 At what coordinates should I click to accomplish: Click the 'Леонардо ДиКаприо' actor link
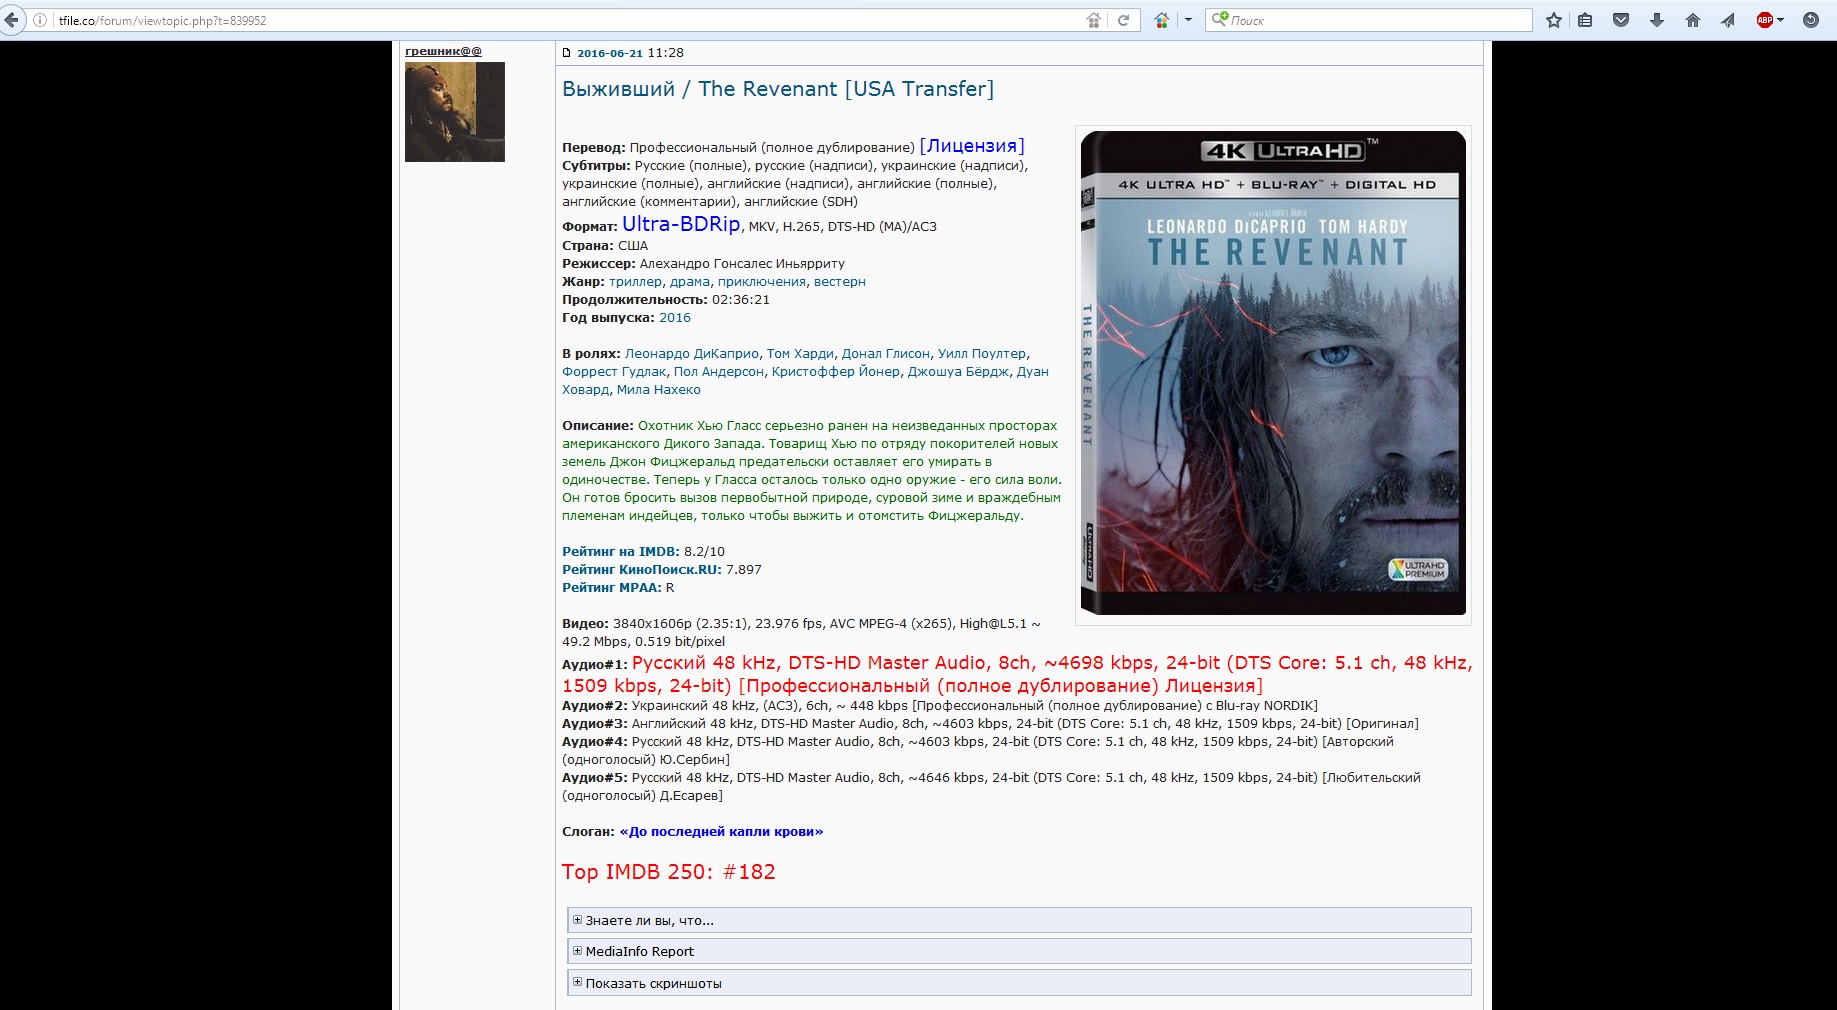pos(691,354)
